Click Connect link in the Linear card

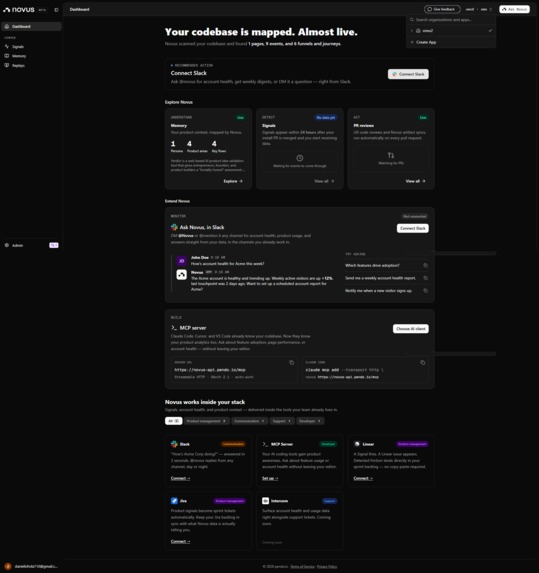[363, 478]
